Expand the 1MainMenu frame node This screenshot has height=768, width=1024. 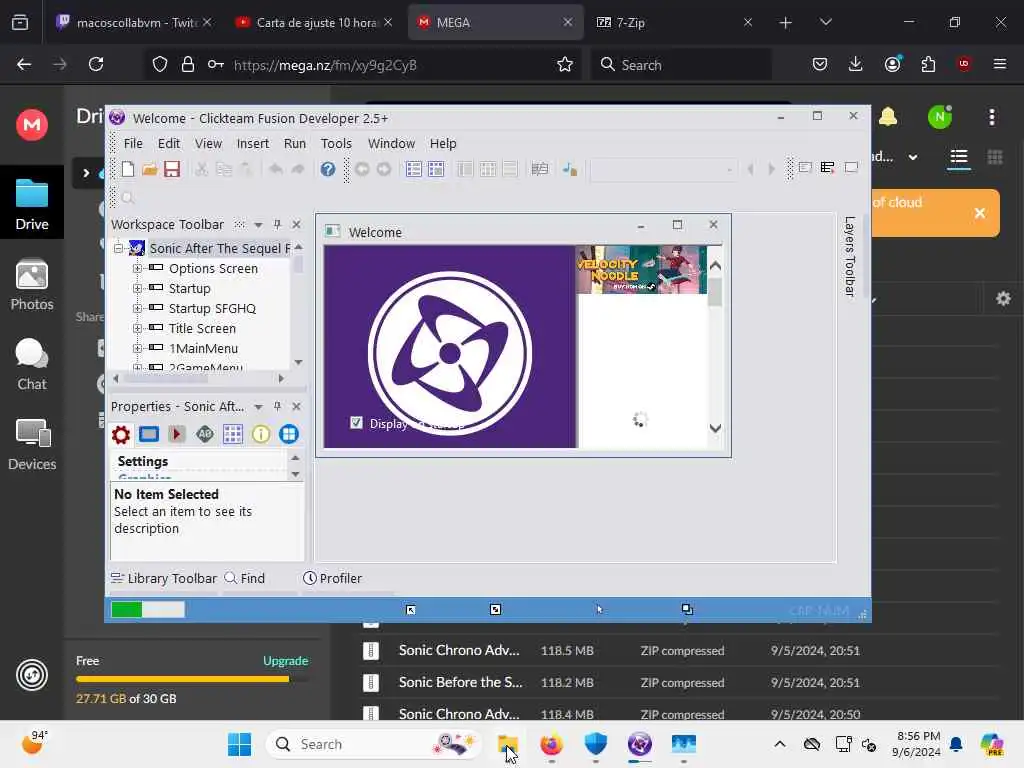(x=137, y=349)
